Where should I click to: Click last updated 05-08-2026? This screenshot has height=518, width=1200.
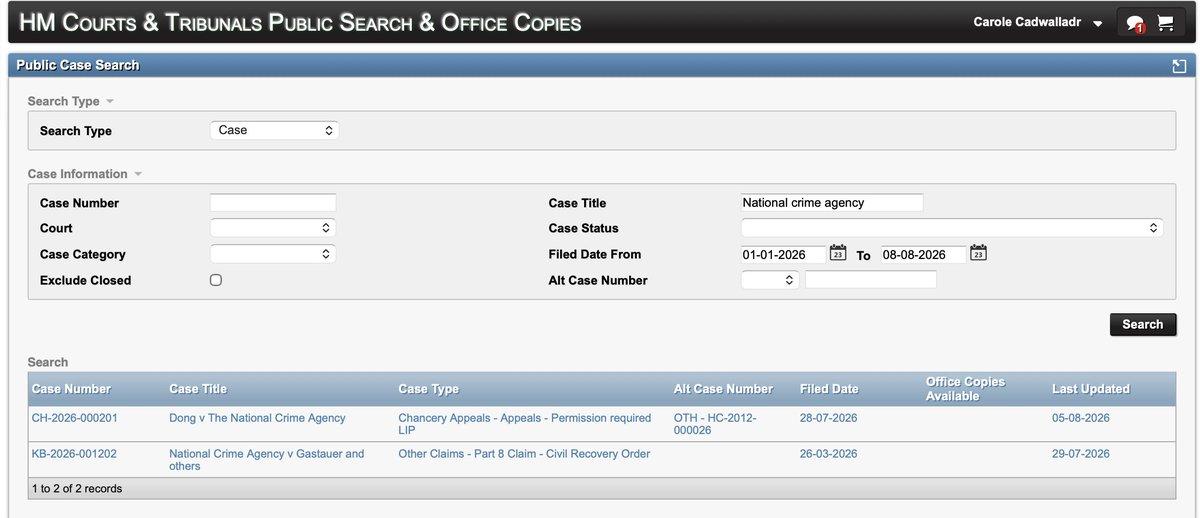tap(1081, 418)
